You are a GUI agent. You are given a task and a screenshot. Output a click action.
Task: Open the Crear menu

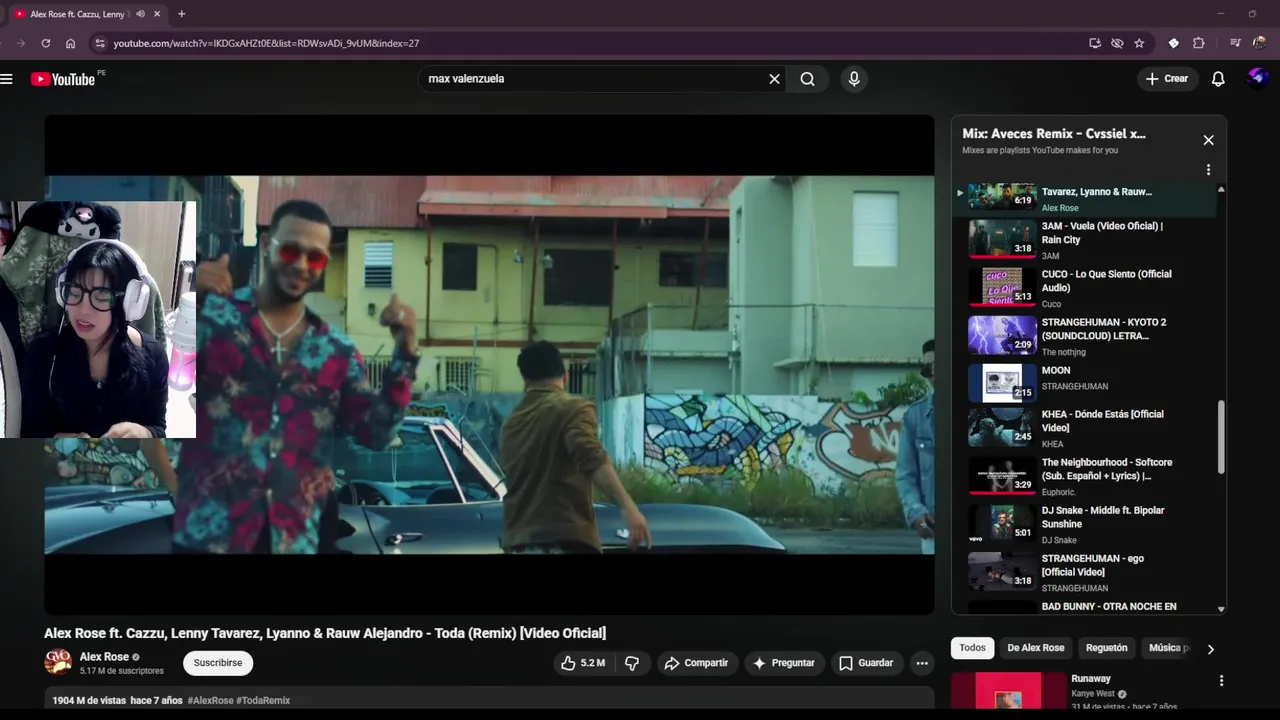1167,79
